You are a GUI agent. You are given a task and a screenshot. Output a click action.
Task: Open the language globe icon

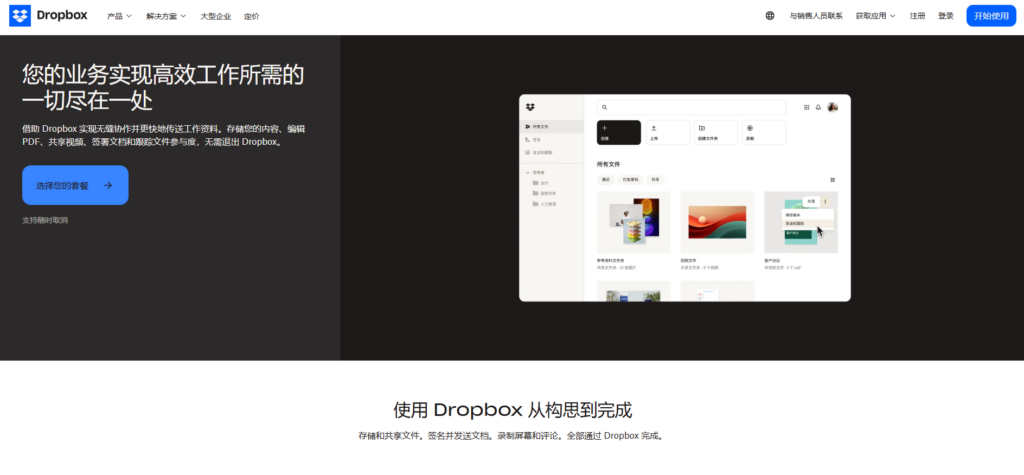click(770, 16)
